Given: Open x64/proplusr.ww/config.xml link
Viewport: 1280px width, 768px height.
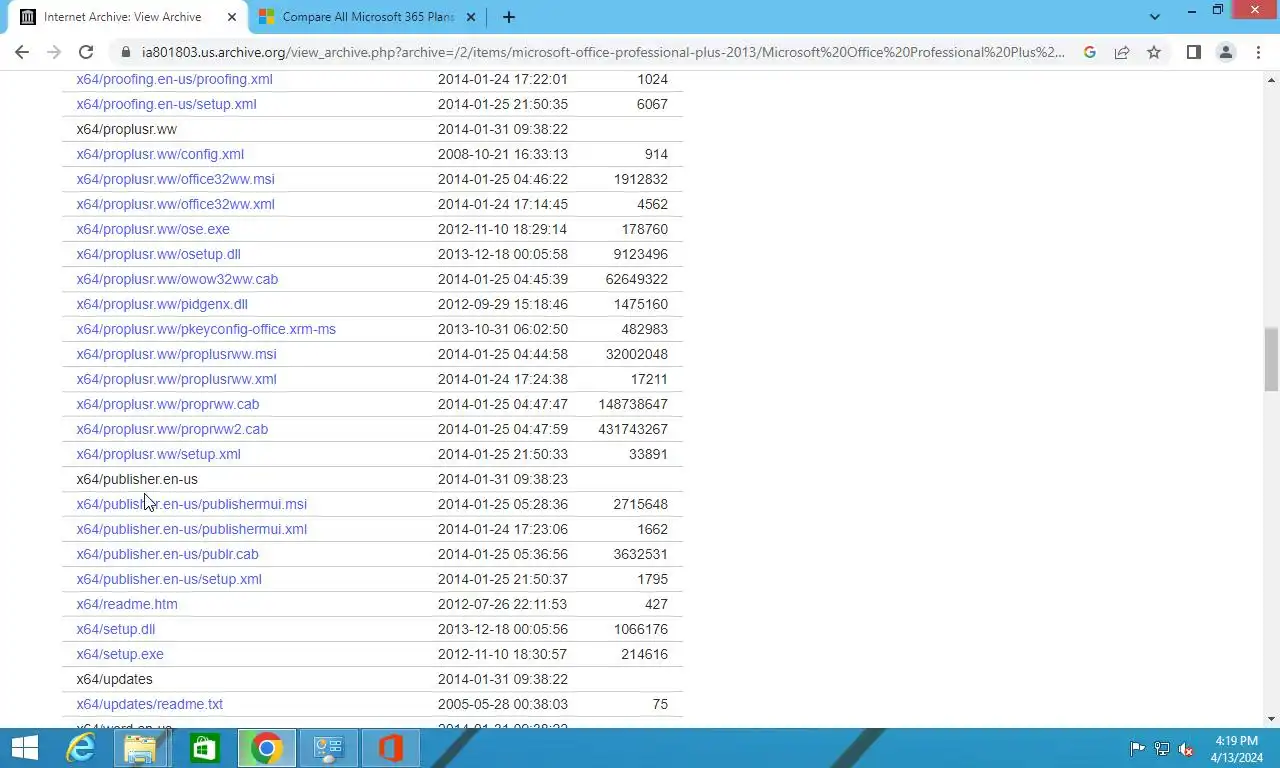Looking at the screenshot, I should [x=160, y=154].
